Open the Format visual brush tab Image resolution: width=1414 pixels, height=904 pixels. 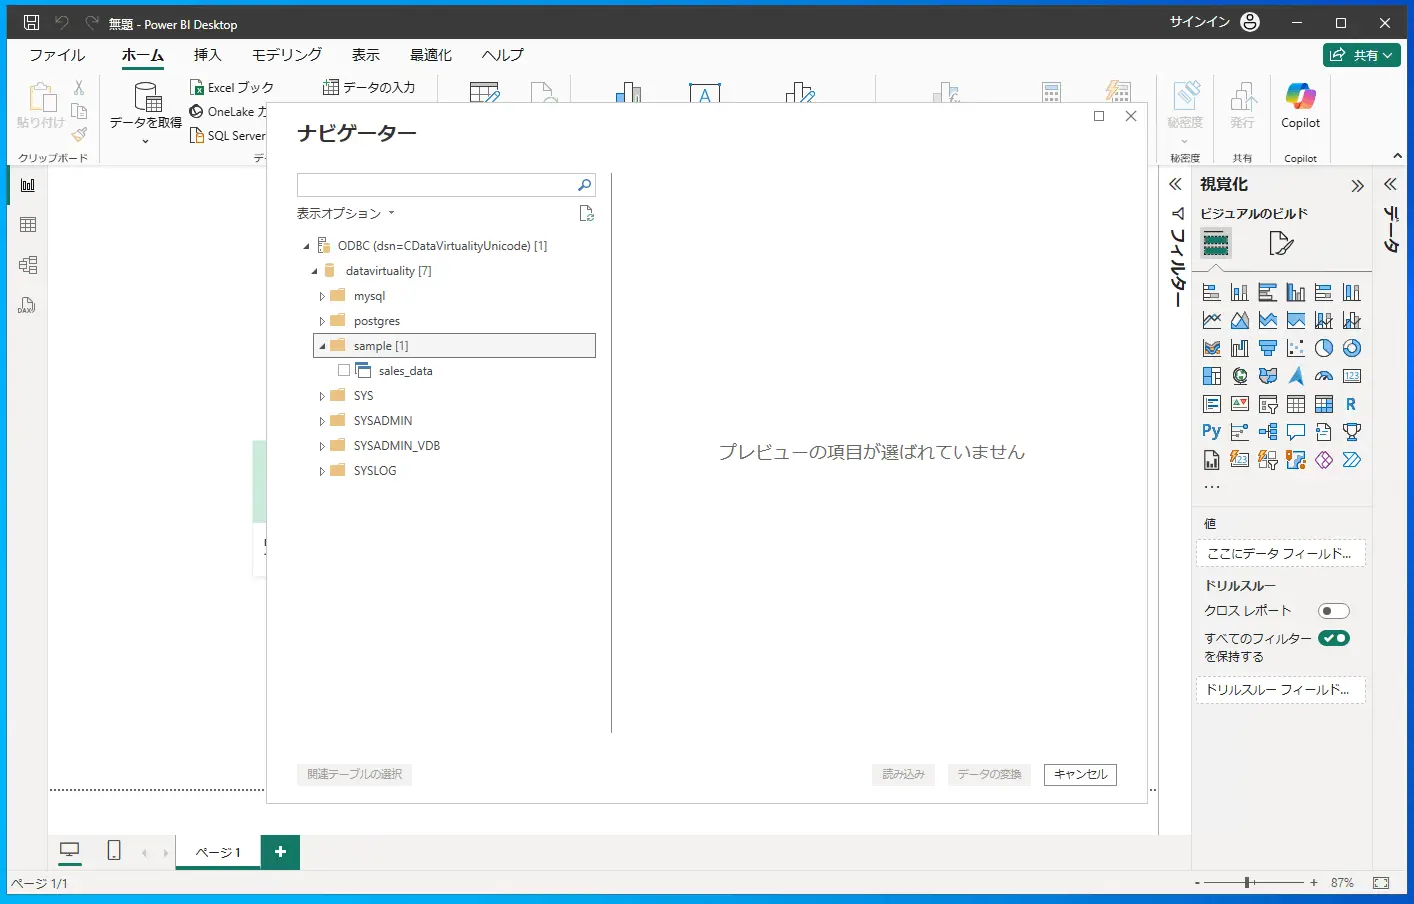[1280, 243]
